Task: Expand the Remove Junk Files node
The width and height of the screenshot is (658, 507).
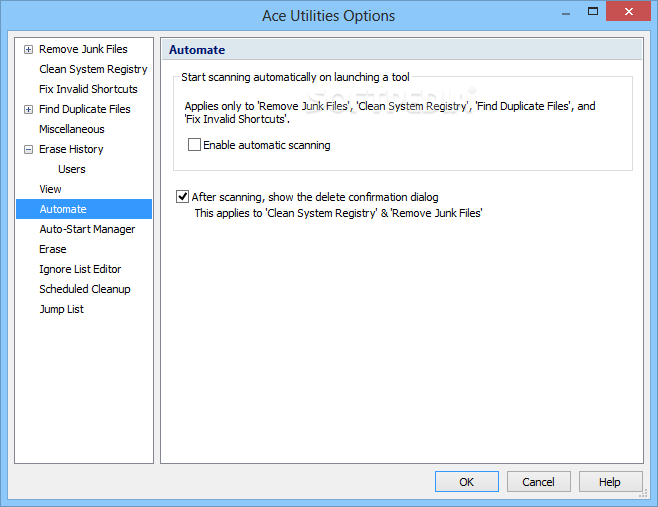Action: tap(28, 50)
